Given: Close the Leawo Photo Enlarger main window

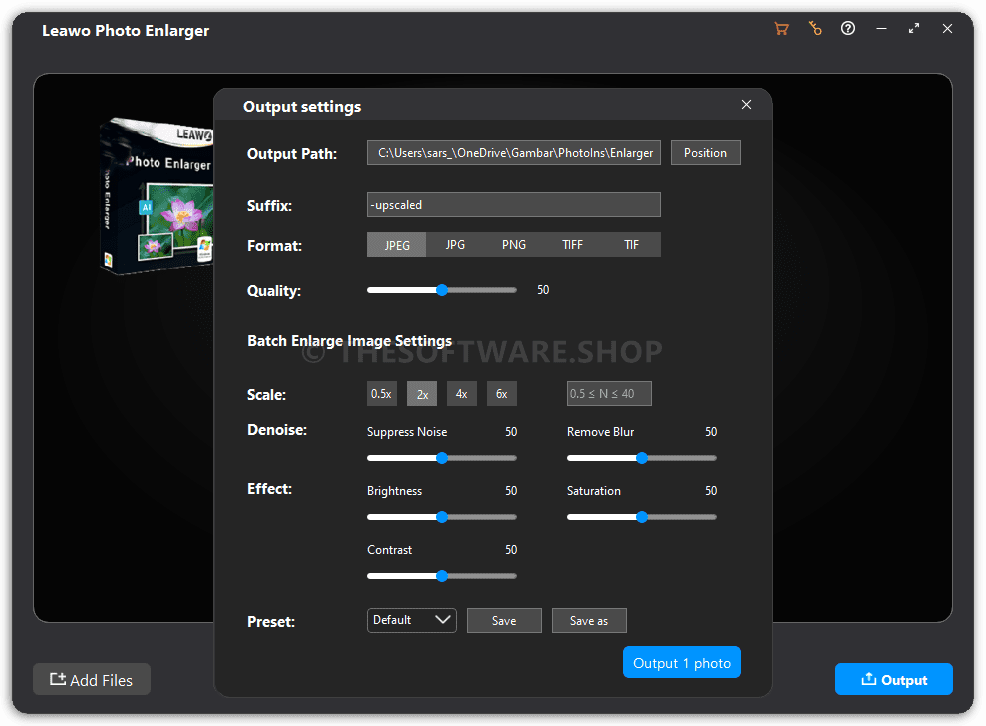Looking at the screenshot, I should point(947,28).
